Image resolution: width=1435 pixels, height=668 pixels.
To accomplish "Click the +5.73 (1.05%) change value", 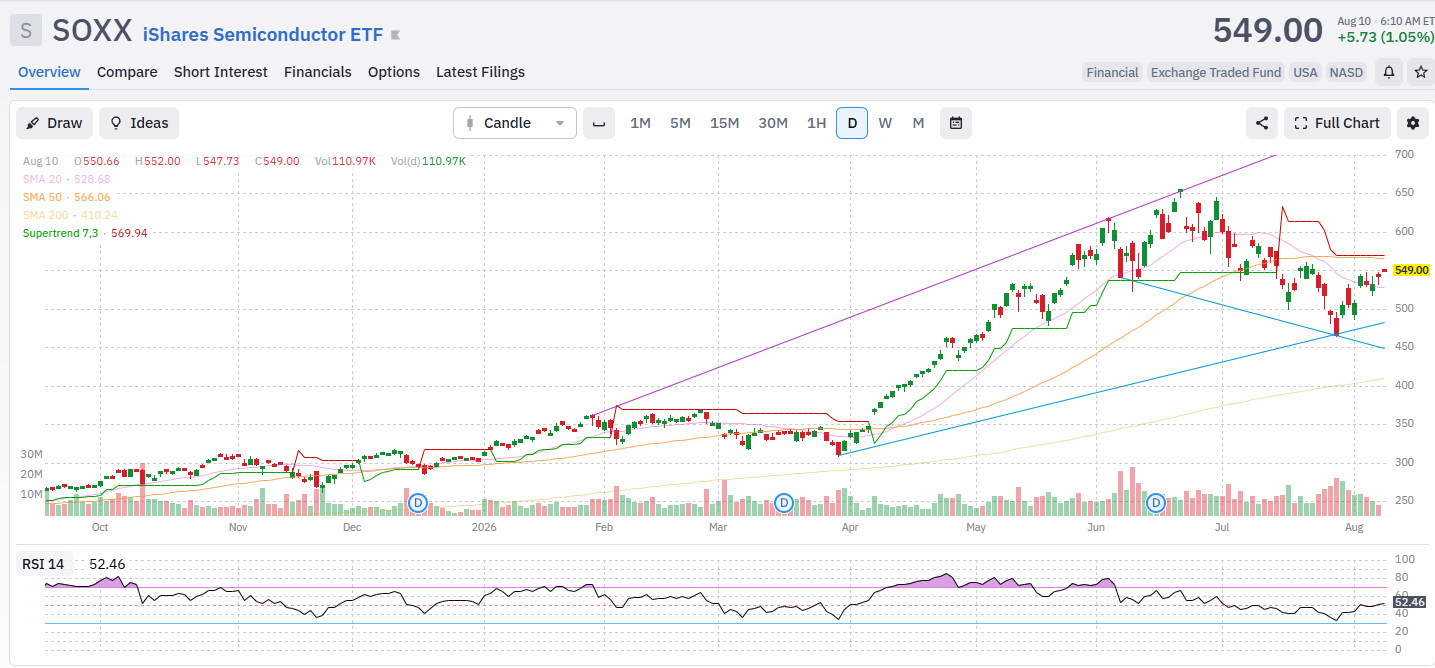I will pyautogui.click(x=1385, y=37).
